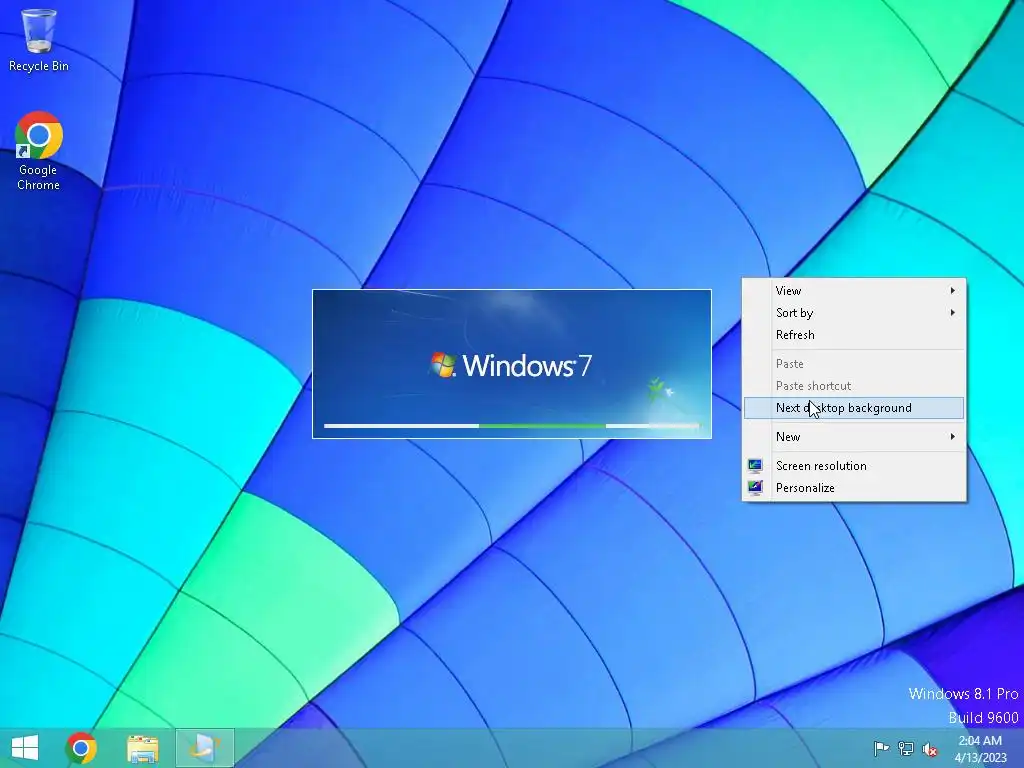Open Screen resolution settings

pyautogui.click(x=854, y=466)
